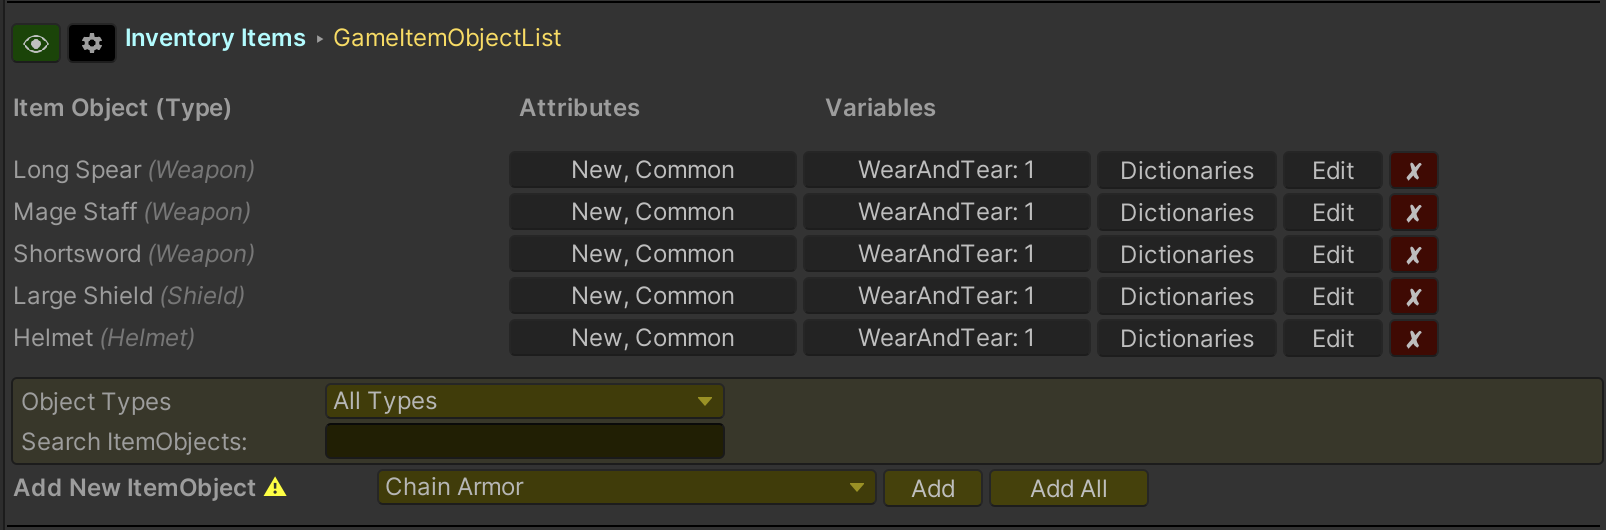Delete the Long Spear item with red X
The width and height of the screenshot is (1606, 530).
pyautogui.click(x=1413, y=171)
